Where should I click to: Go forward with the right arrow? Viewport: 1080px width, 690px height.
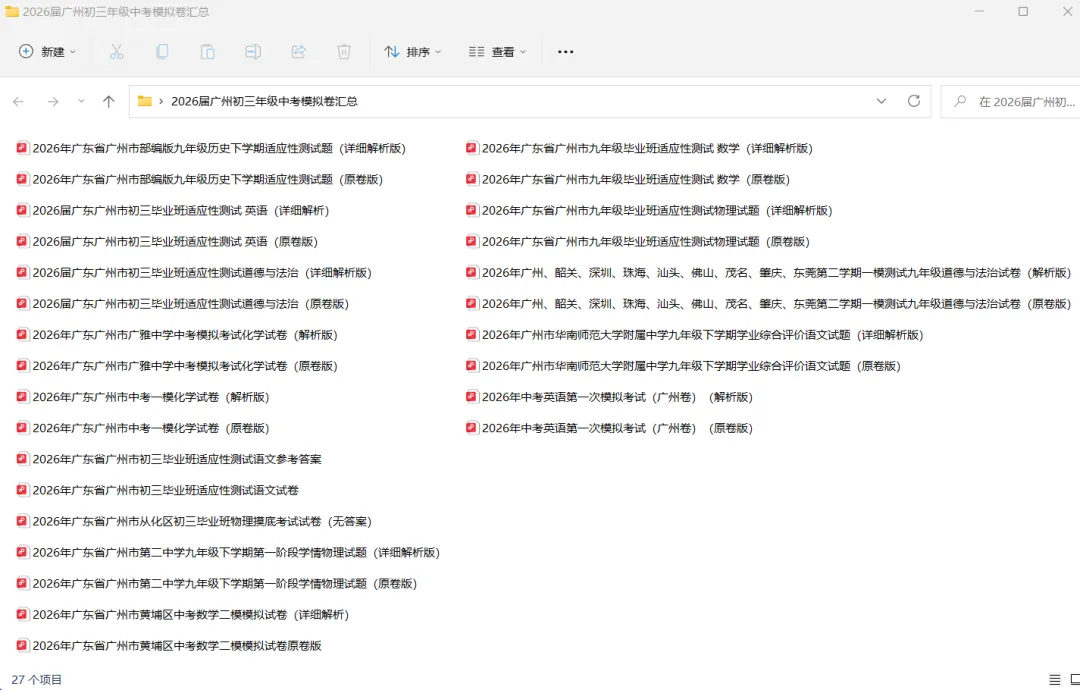pos(53,101)
